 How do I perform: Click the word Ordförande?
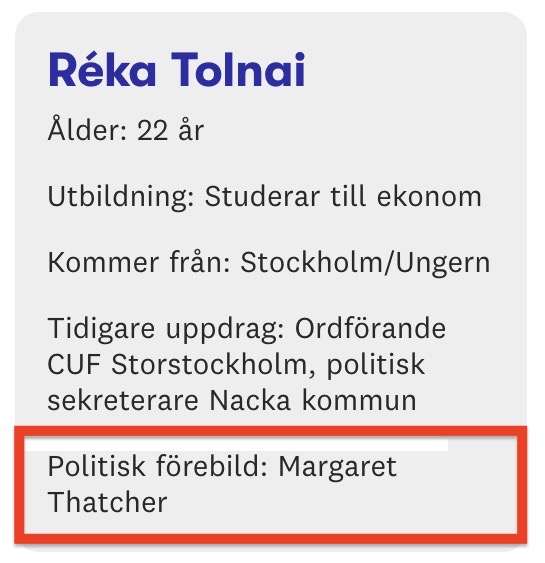[x=370, y=328]
